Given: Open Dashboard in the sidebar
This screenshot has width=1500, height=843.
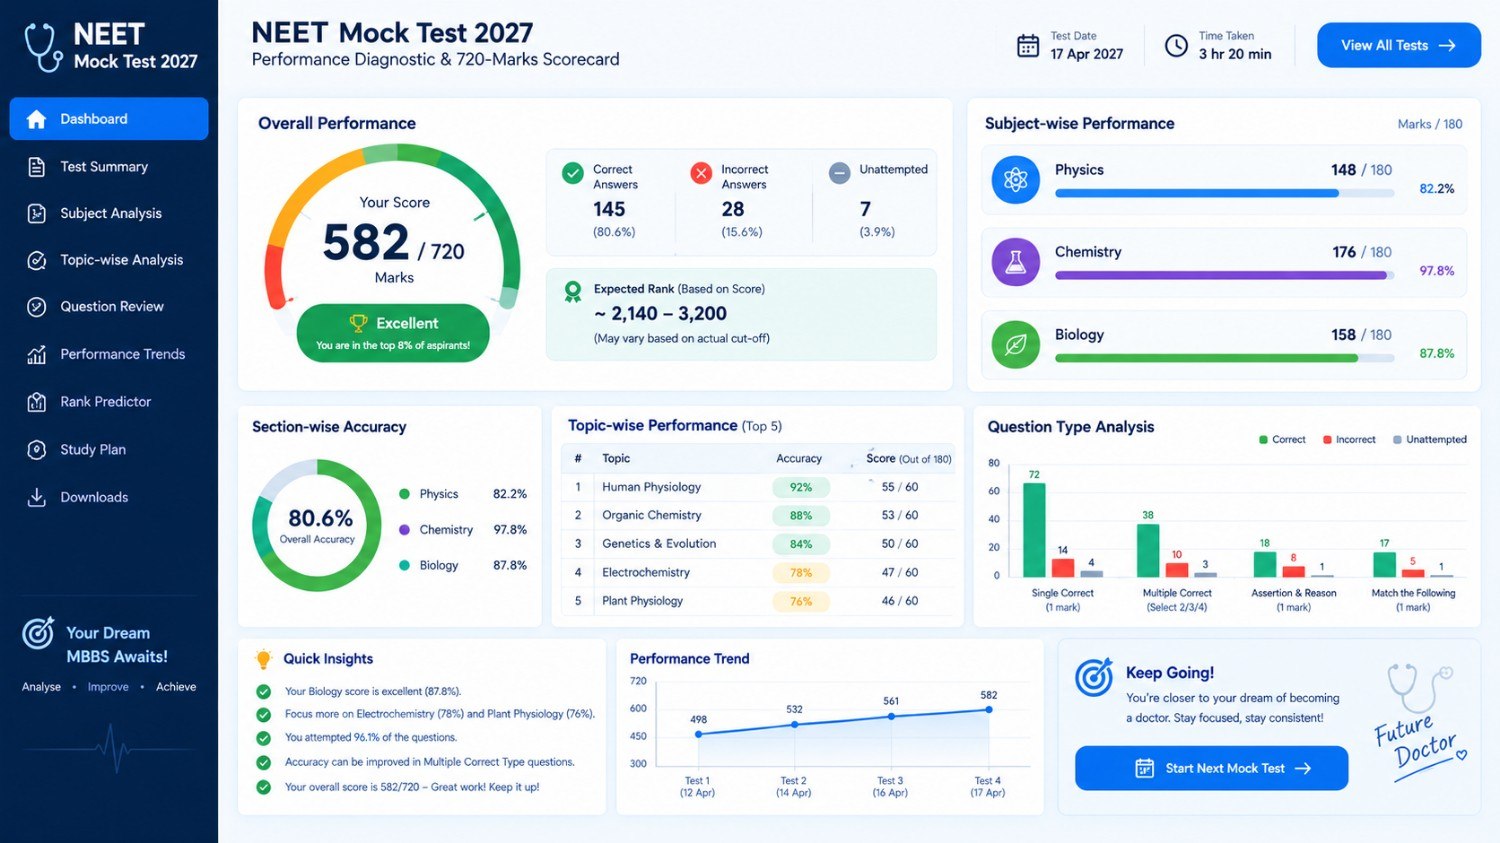Looking at the screenshot, I should pos(109,119).
